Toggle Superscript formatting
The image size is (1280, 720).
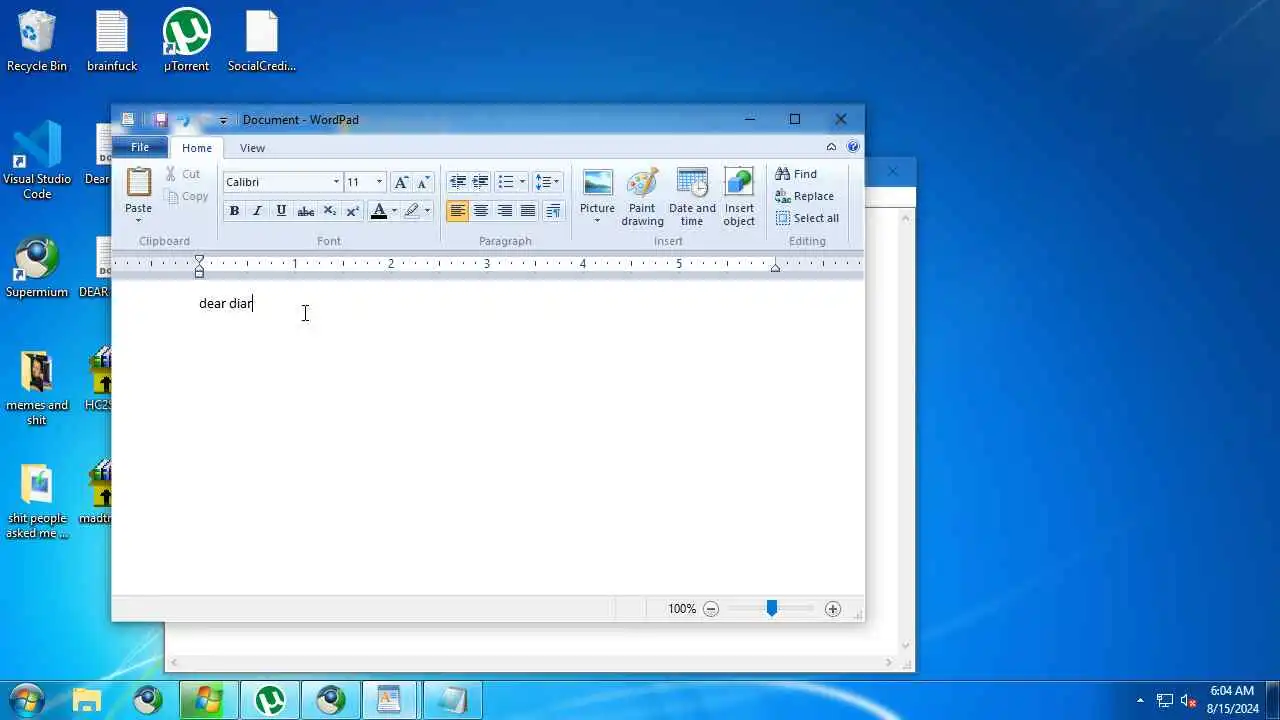pyautogui.click(x=352, y=211)
